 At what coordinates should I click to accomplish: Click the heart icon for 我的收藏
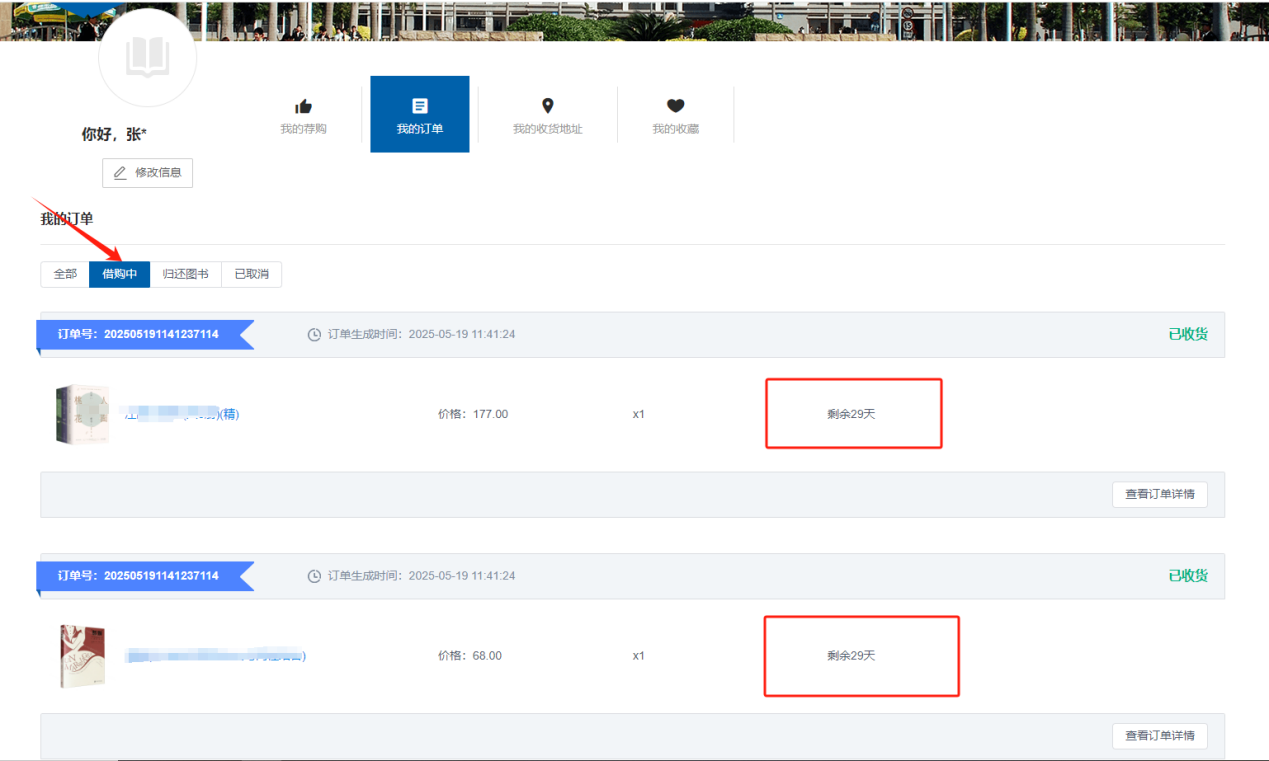[x=675, y=106]
